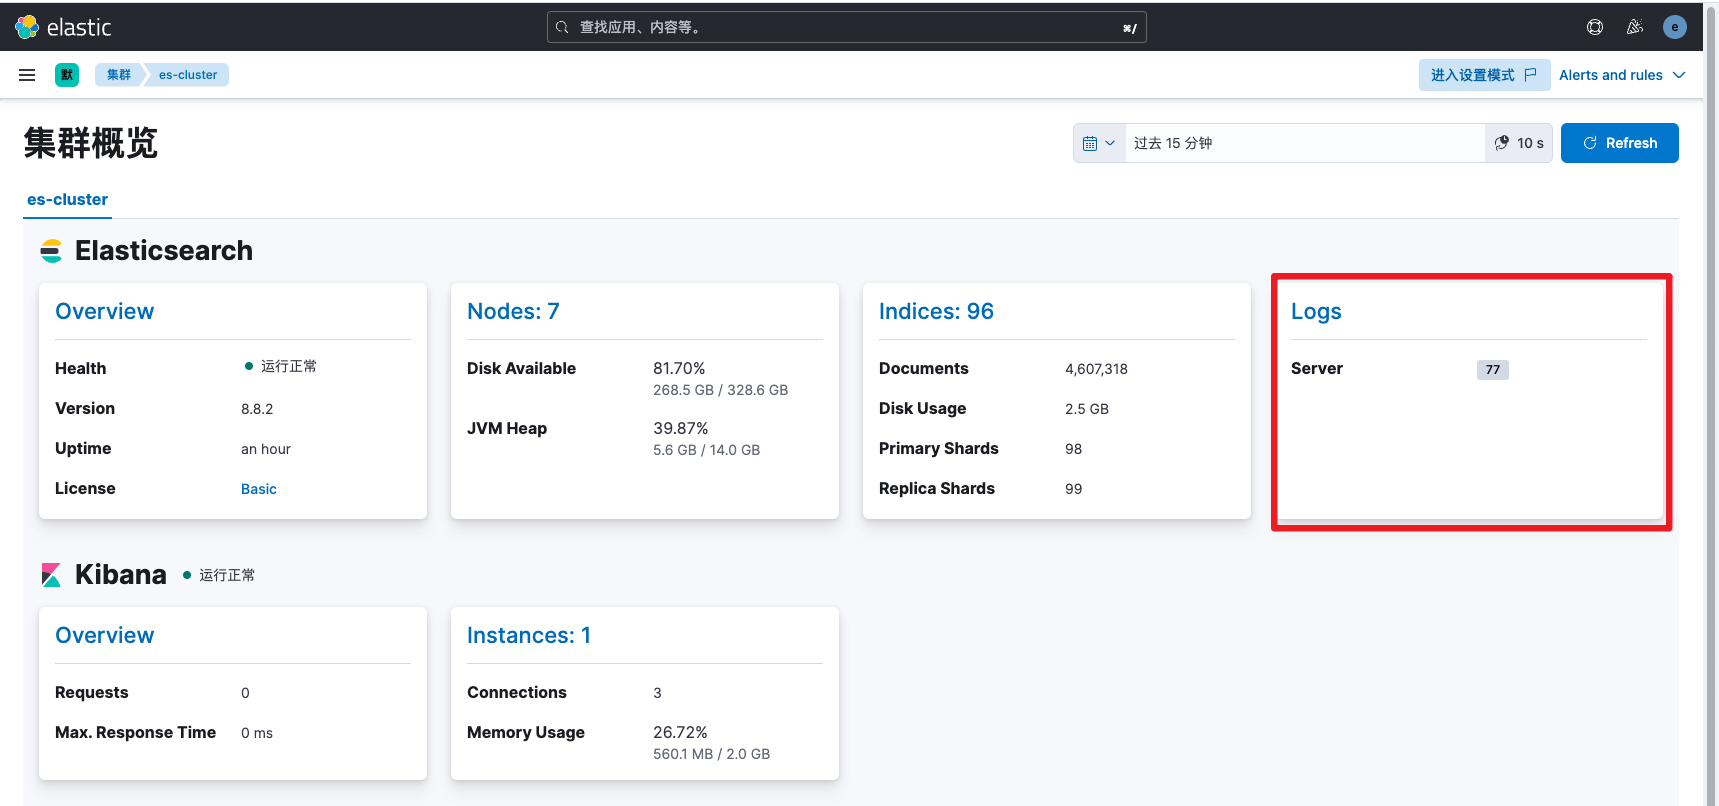
Task: Open the calendar quick date menu
Action: pyautogui.click(x=1099, y=143)
